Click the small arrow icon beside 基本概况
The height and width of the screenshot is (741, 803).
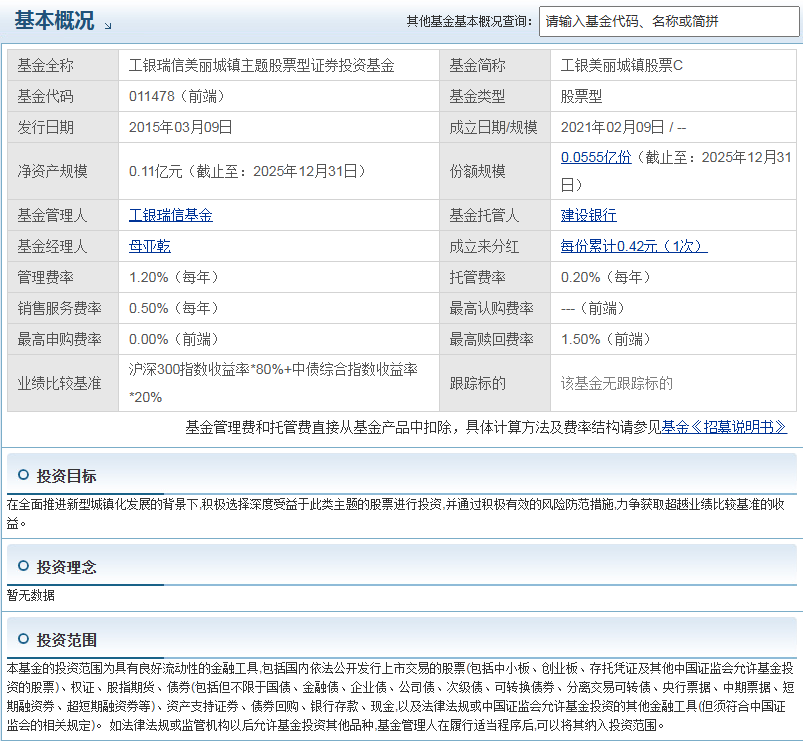pyautogui.click(x=108, y=26)
